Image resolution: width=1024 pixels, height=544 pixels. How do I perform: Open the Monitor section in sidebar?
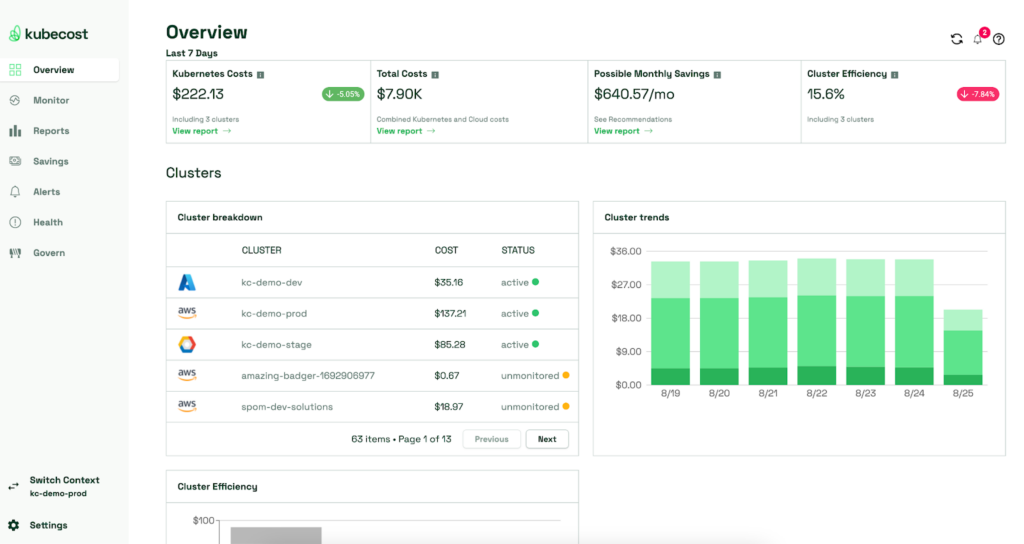point(51,100)
